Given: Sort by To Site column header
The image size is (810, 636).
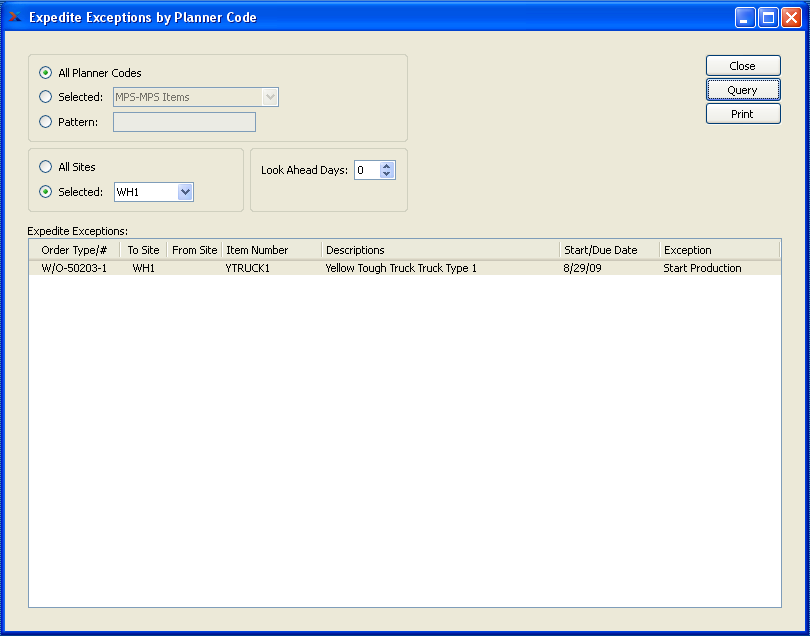Looking at the screenshot, I should point(144,250).
